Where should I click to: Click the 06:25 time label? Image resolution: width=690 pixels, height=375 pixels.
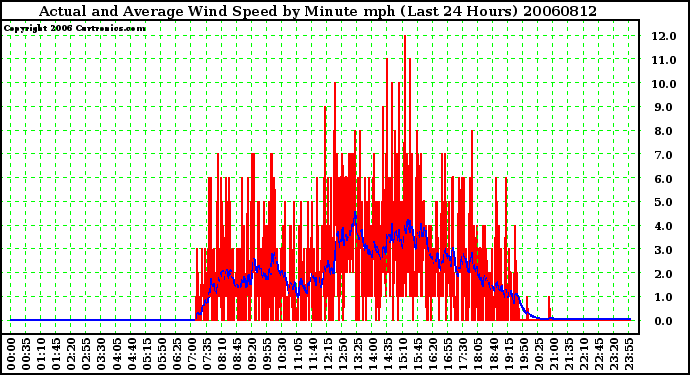point(176,355)
